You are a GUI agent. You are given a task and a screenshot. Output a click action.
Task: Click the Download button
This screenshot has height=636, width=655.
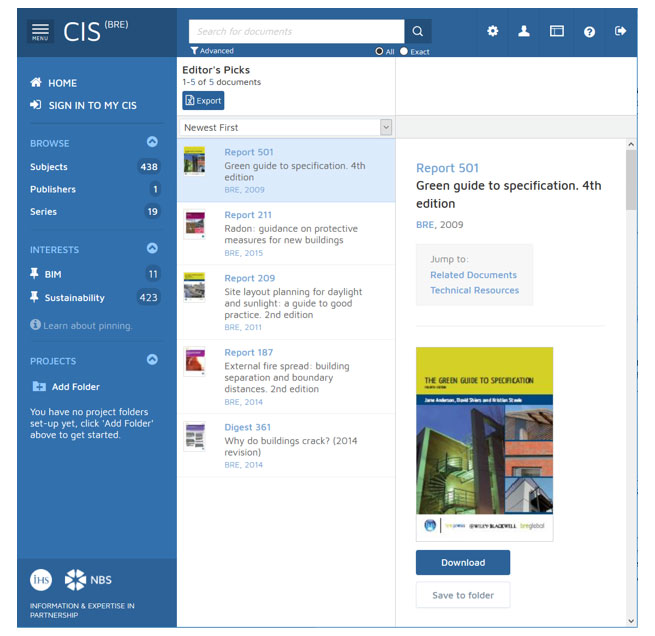(463, 563)
